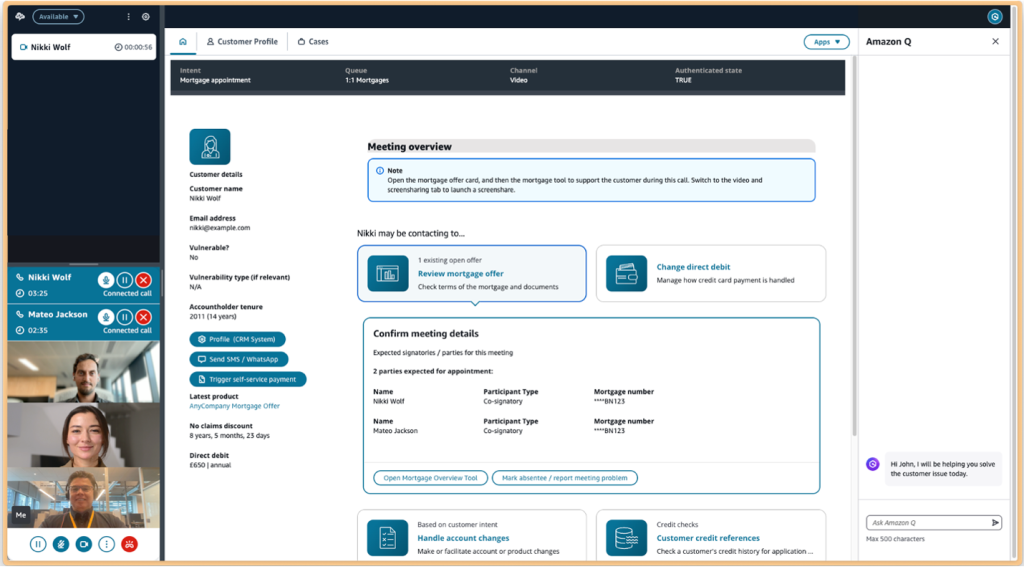Open Change direct debit link
Viewport: 1024px width, 569px height.
693,267
